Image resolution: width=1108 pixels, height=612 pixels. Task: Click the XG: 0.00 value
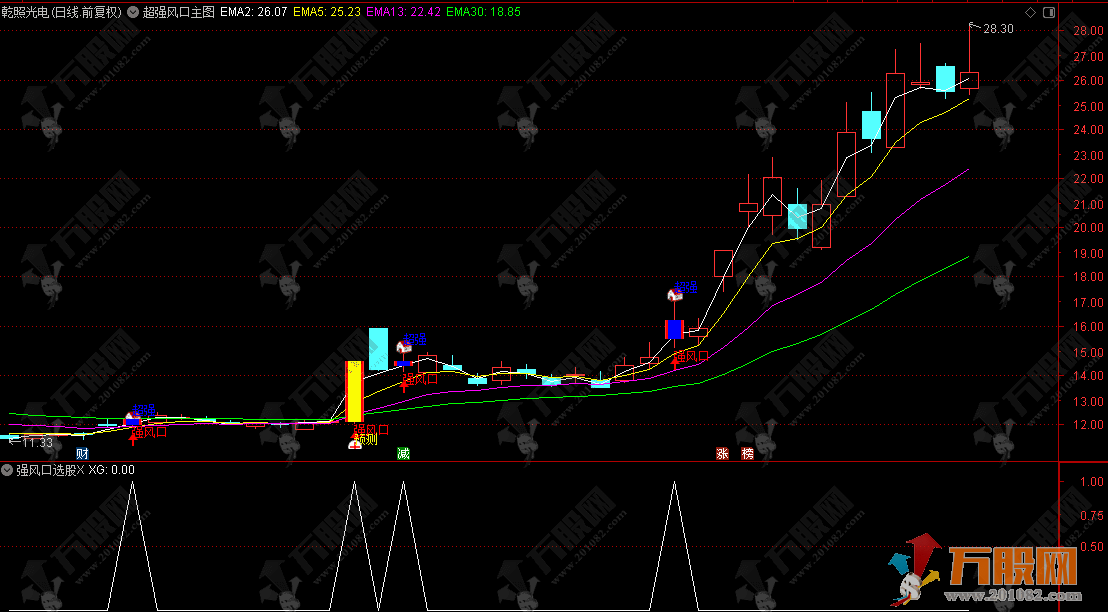click(112, 470)
